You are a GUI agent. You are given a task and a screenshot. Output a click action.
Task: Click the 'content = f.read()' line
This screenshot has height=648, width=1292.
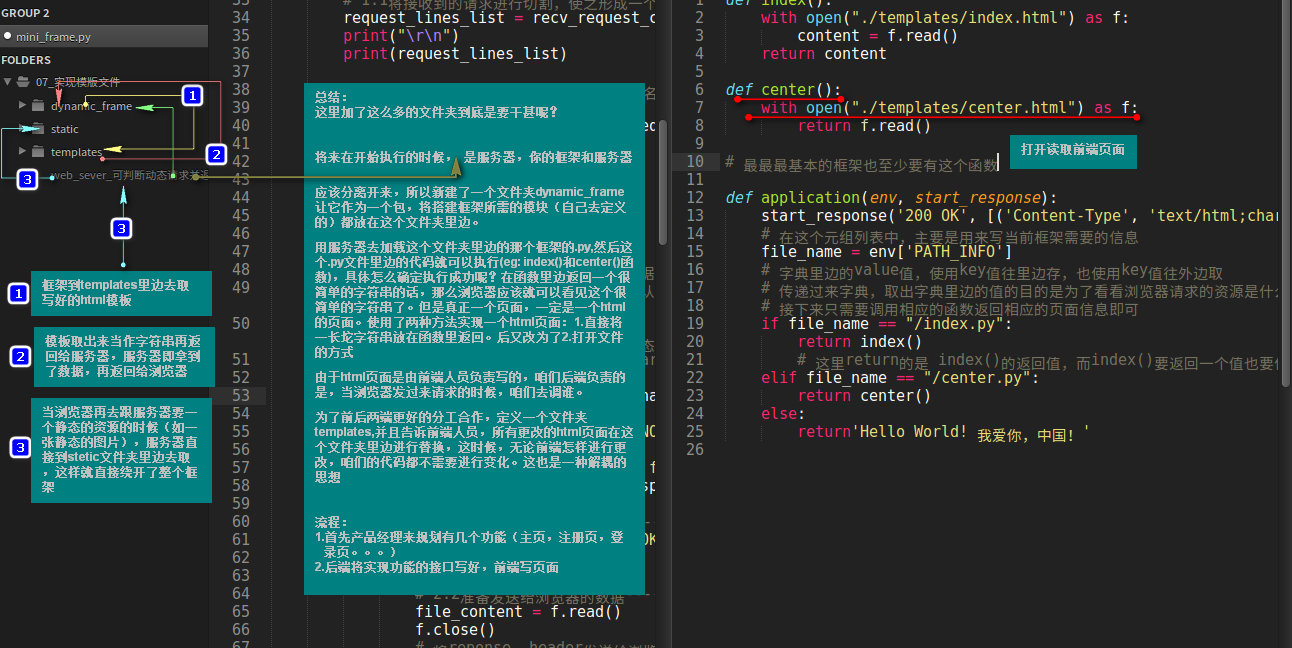click(x=878, y=36)
